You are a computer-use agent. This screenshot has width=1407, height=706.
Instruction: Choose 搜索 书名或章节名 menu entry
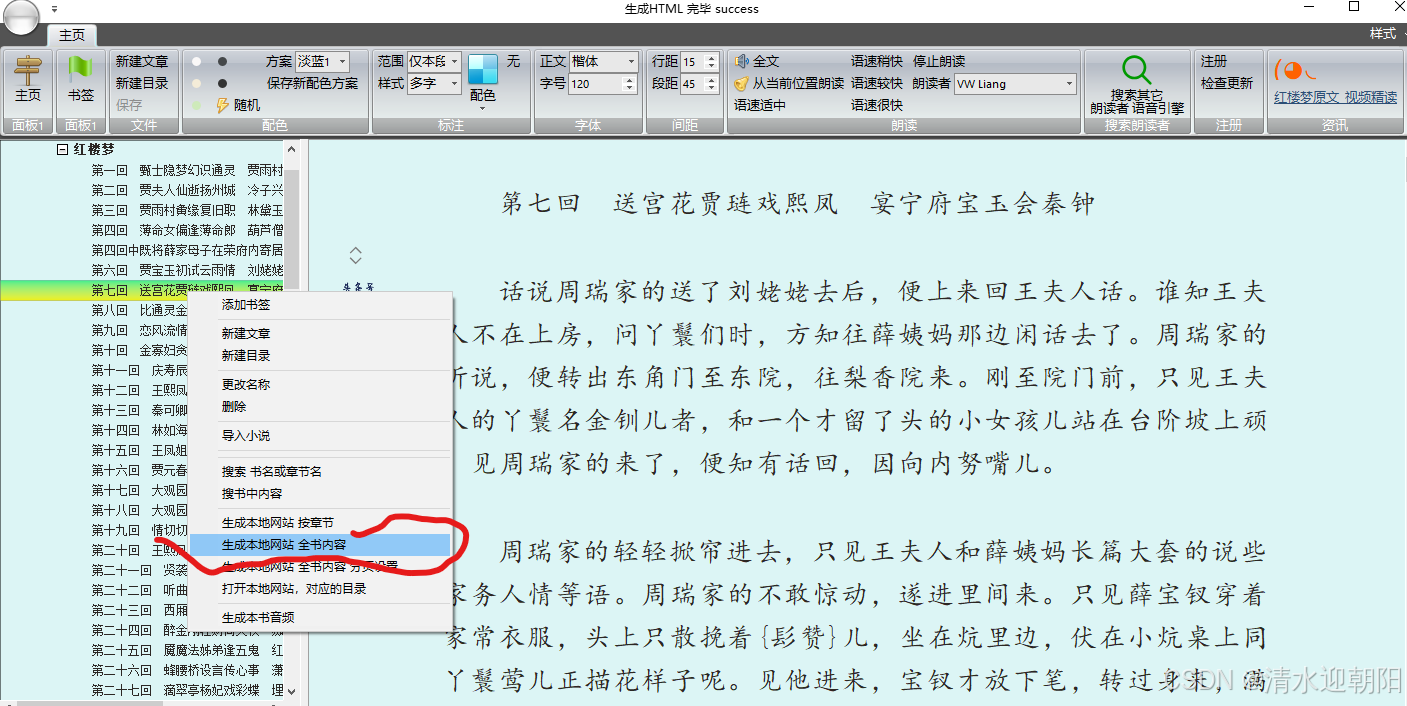[272, 471]
